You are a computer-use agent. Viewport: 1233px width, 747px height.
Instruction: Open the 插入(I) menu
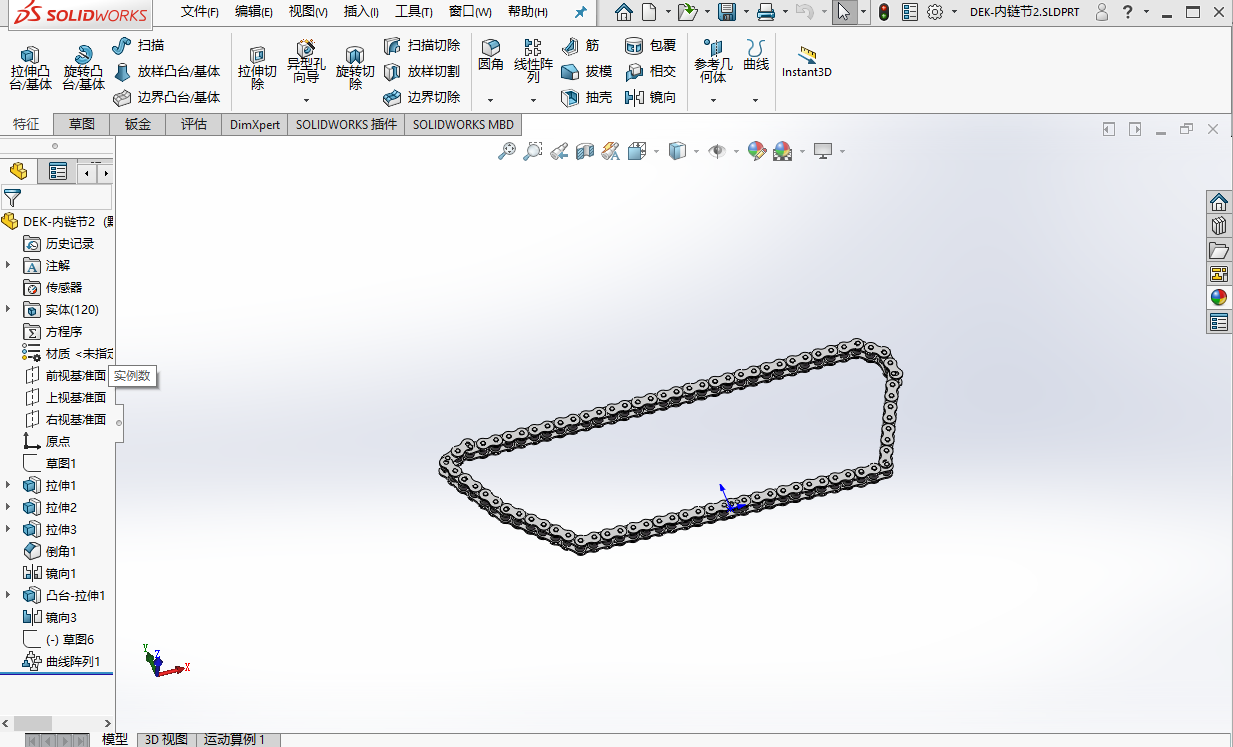click(x=361, y=12)
